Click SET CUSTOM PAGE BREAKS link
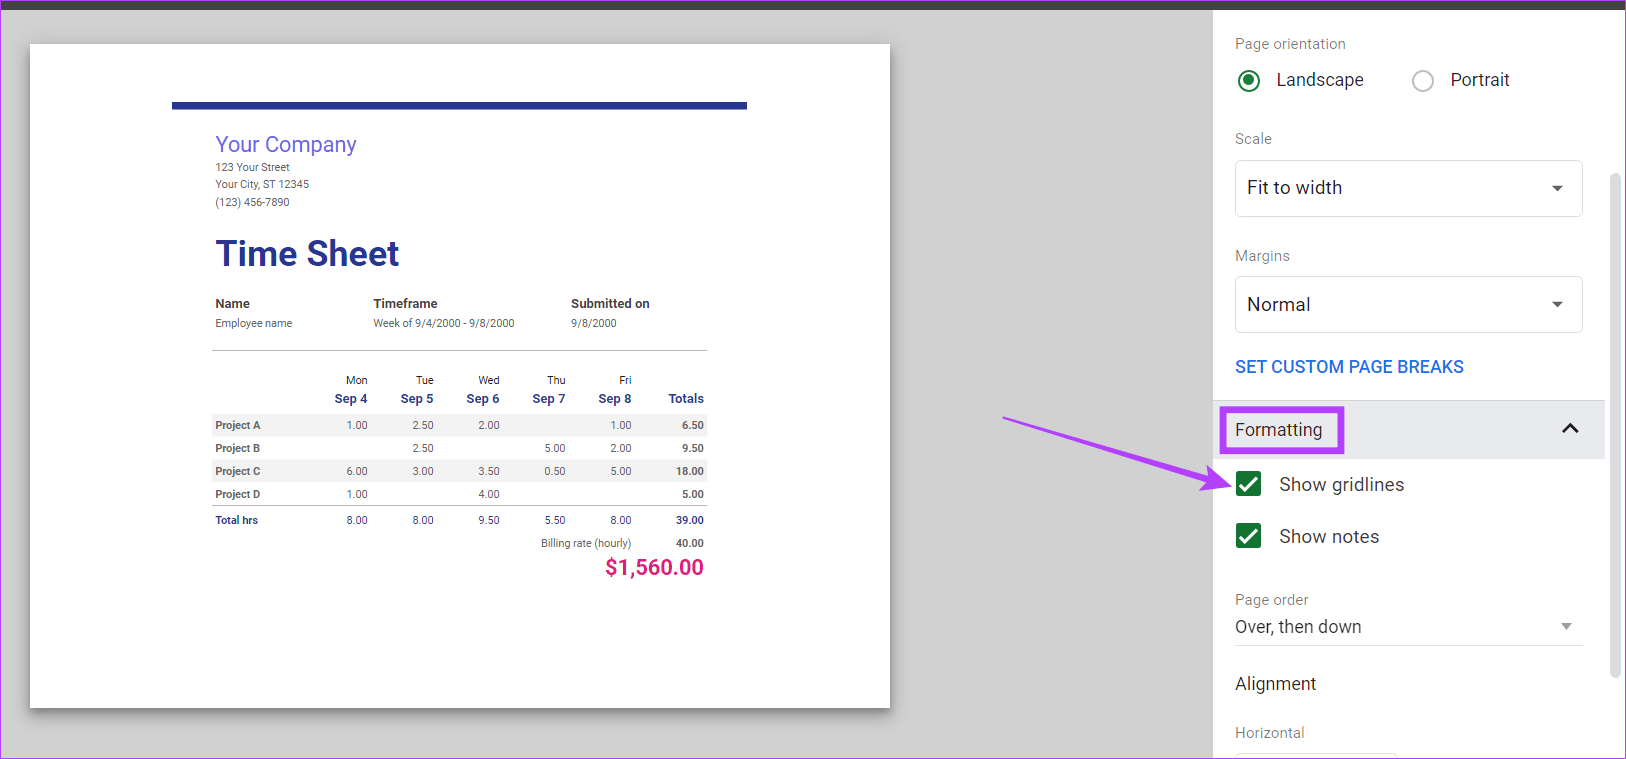 (1349, 367)
